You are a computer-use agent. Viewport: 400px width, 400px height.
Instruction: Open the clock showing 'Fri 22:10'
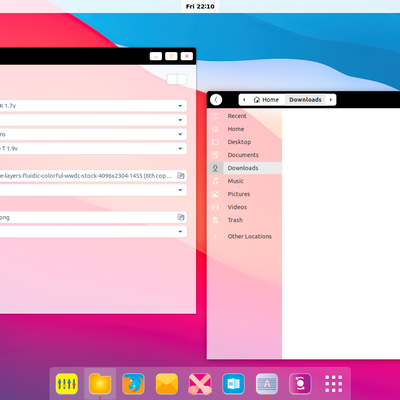point(200,6)
